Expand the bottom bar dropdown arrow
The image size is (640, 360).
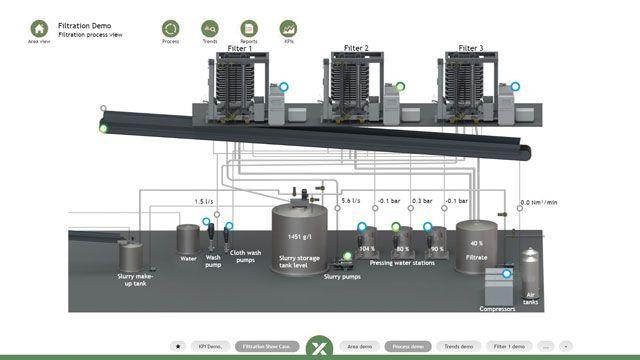tap(566, 346)
